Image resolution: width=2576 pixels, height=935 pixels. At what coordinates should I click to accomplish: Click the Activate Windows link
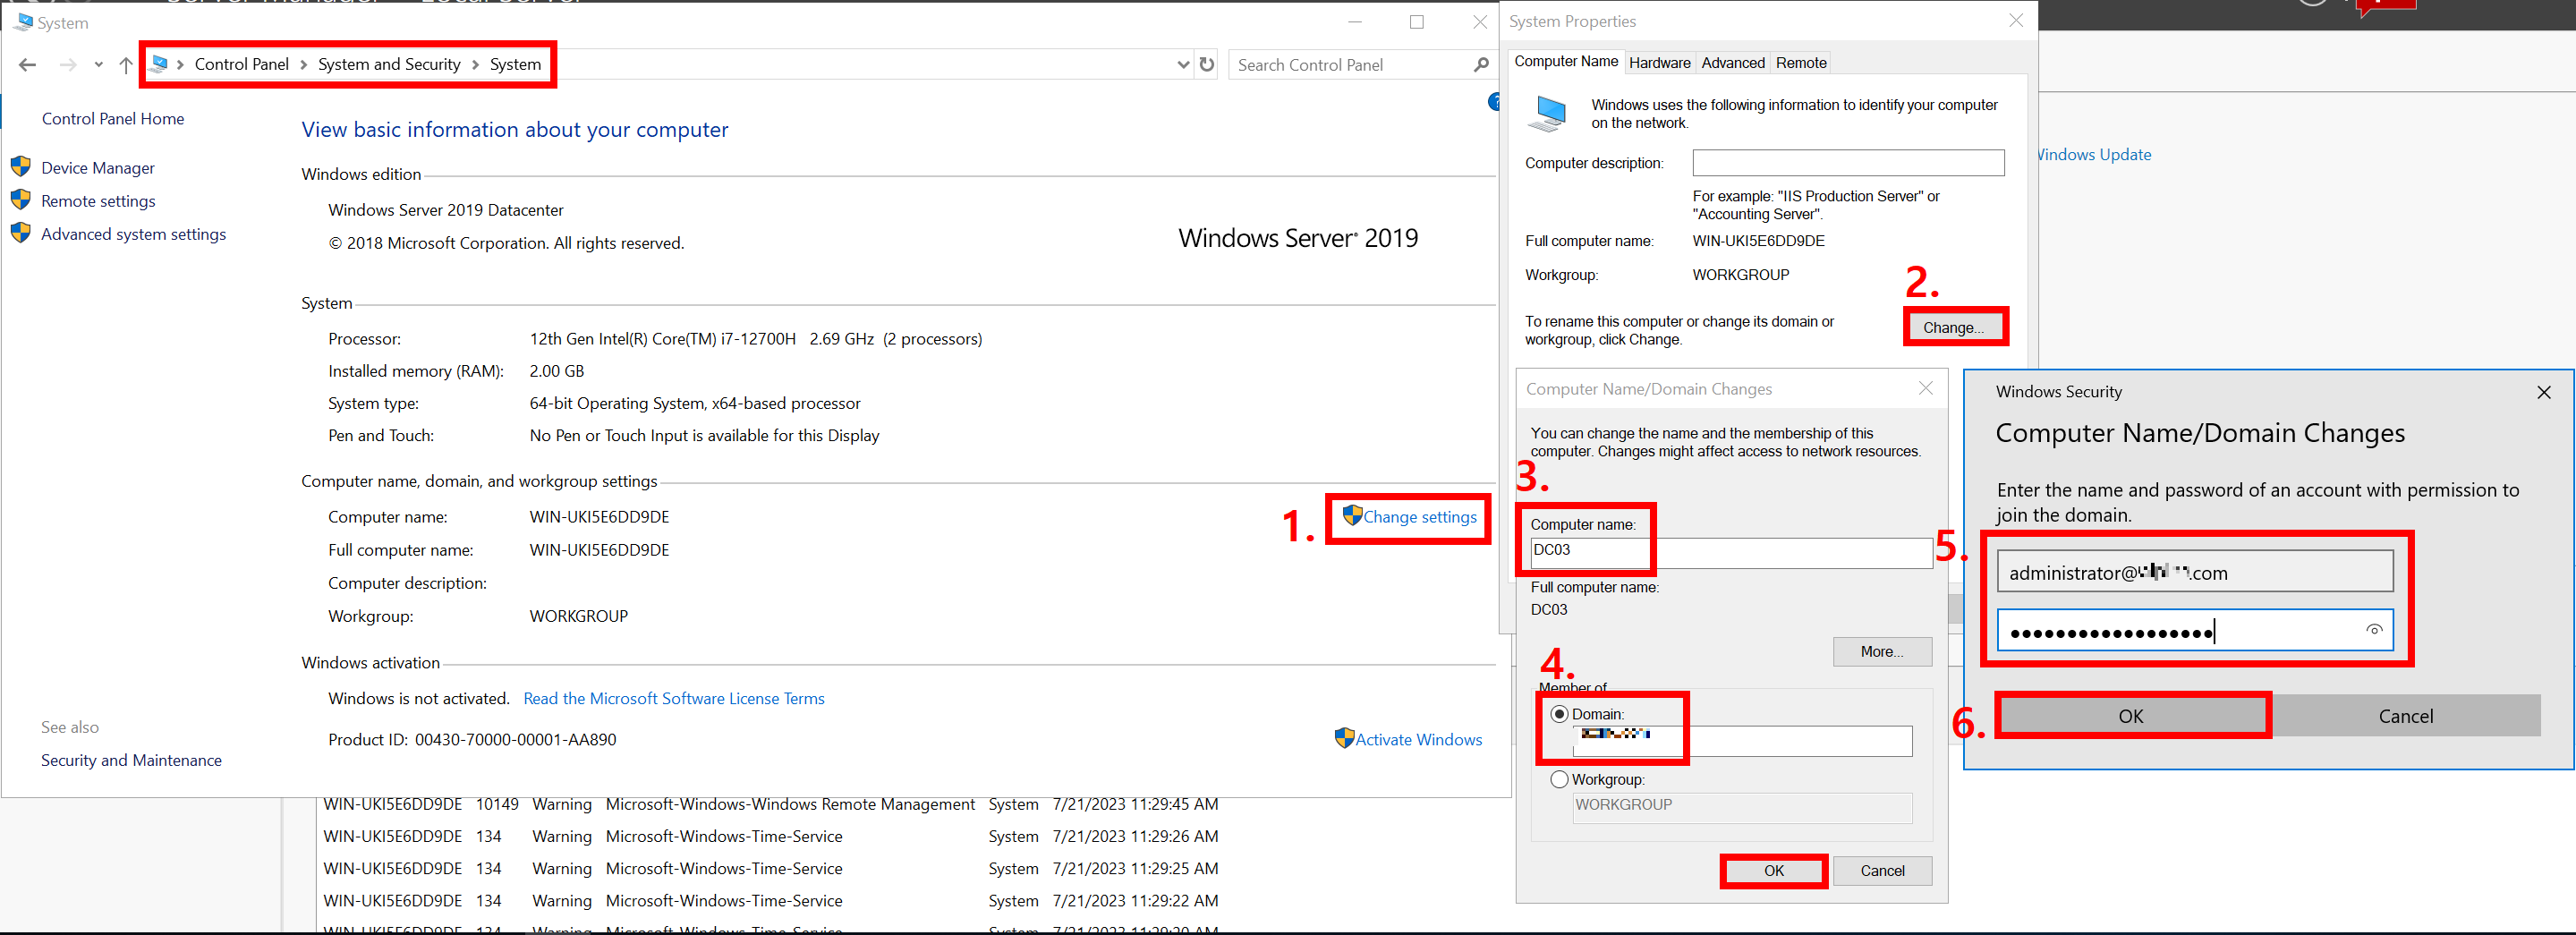click(1419, 739)
